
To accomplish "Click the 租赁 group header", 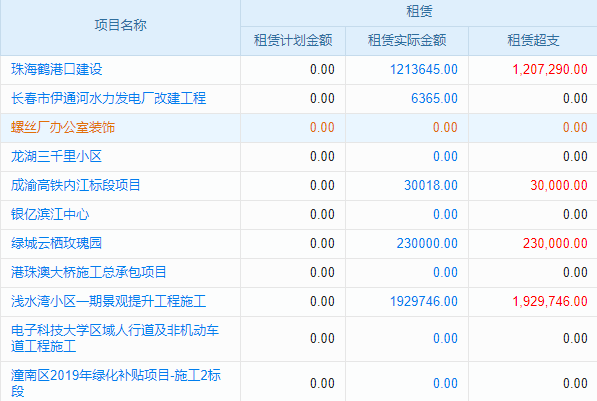I will [x=419, y=11].
